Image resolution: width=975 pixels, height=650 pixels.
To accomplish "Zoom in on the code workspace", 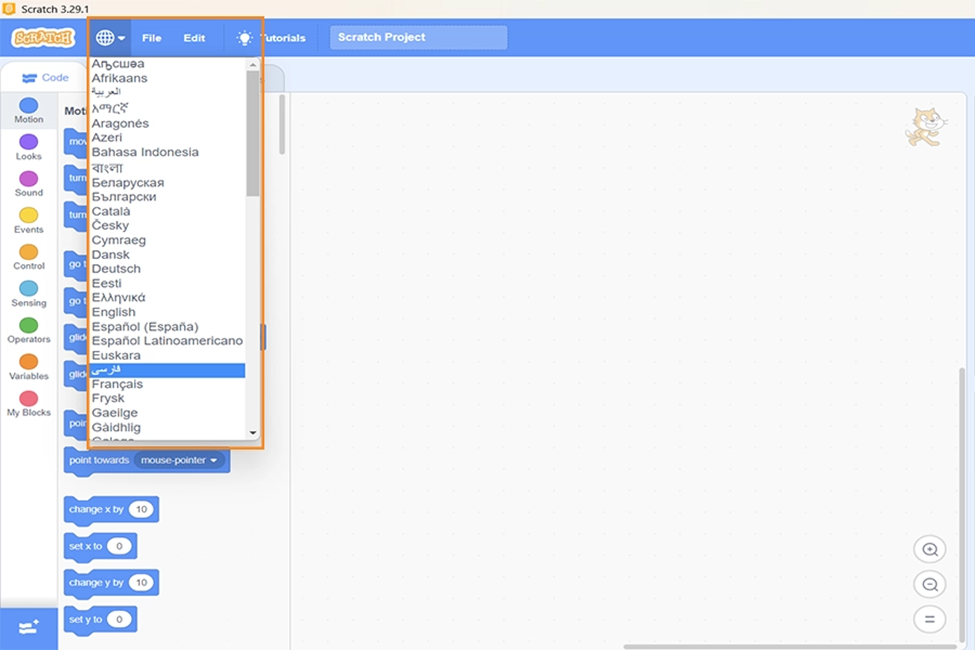I will pyautogui.click(x=929, y=549).
